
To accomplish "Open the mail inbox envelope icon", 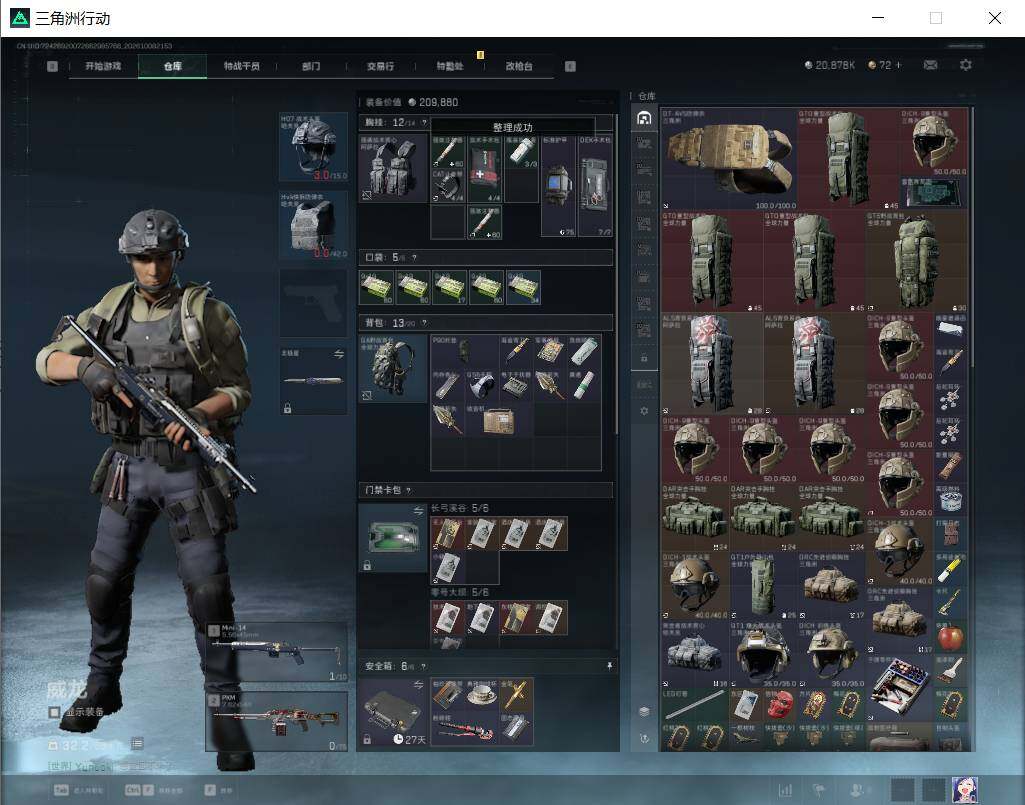I will (x=930, y=65).
